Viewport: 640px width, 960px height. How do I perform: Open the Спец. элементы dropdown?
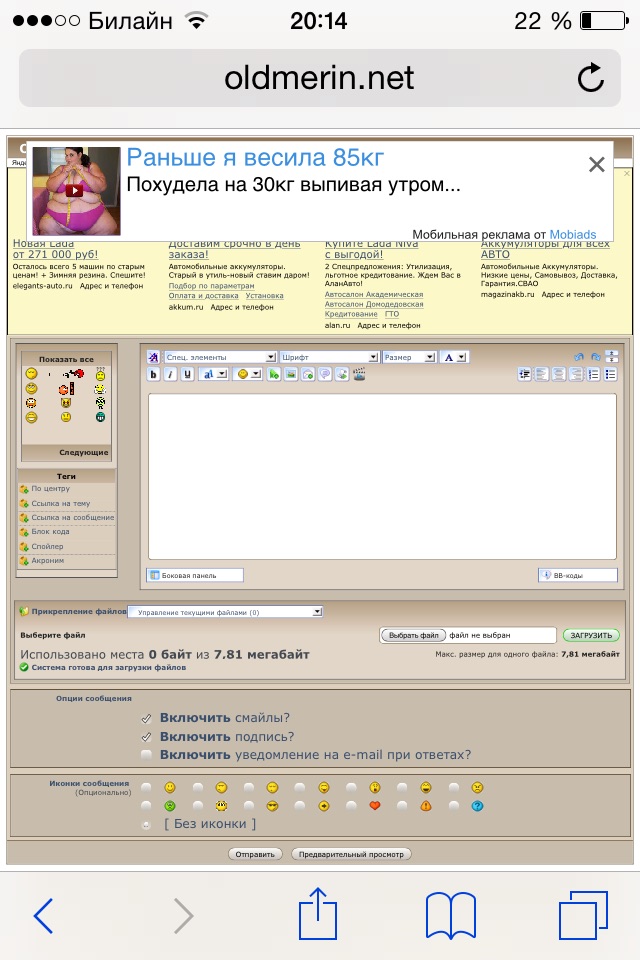[x=220, y=357]
